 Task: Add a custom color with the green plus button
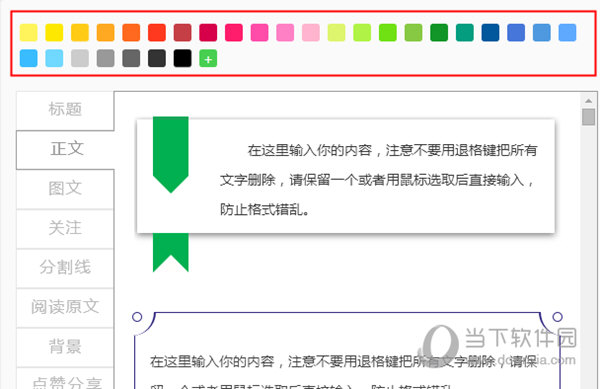point(208,58)
